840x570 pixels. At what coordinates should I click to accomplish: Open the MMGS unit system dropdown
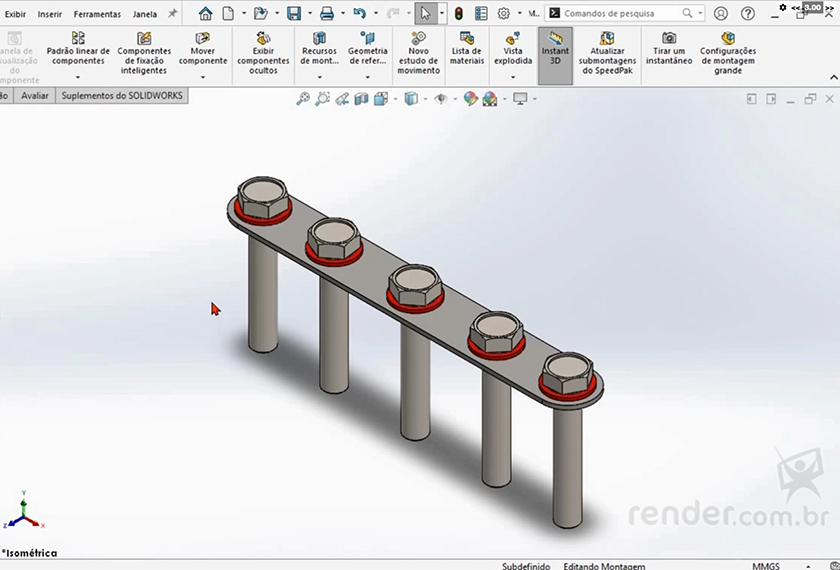tap(766, 565)
